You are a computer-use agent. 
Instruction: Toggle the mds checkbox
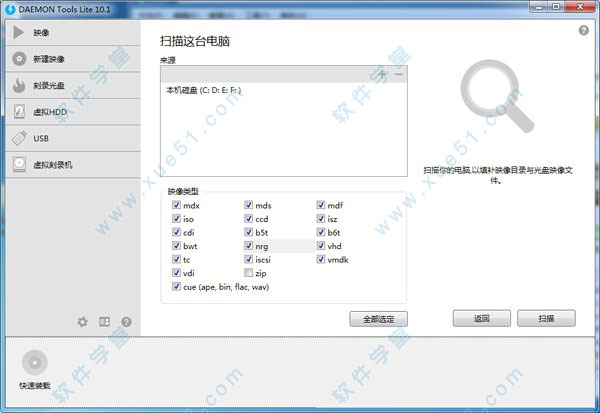point(248,205)
